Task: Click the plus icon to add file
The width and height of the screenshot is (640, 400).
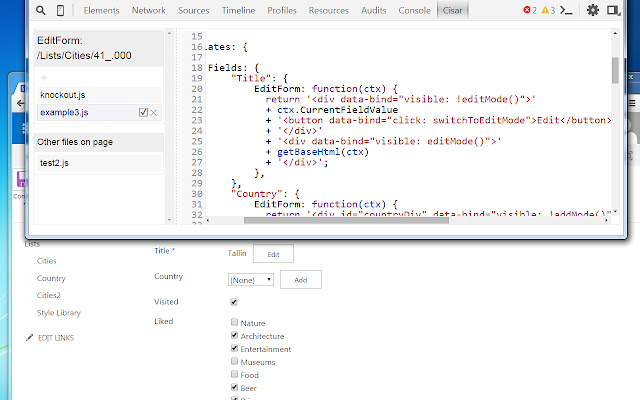Action: (44, 77)
